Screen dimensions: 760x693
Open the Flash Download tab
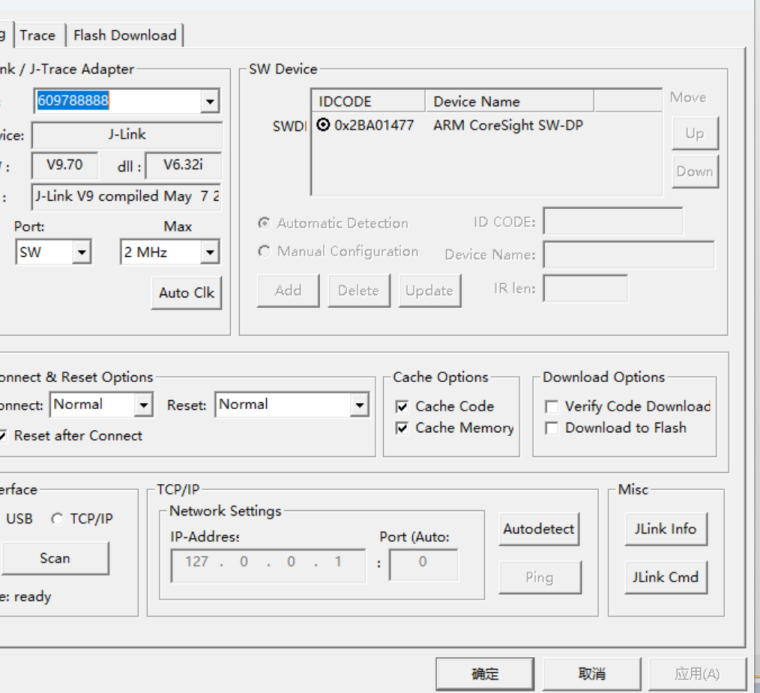[x=125, y=35]
